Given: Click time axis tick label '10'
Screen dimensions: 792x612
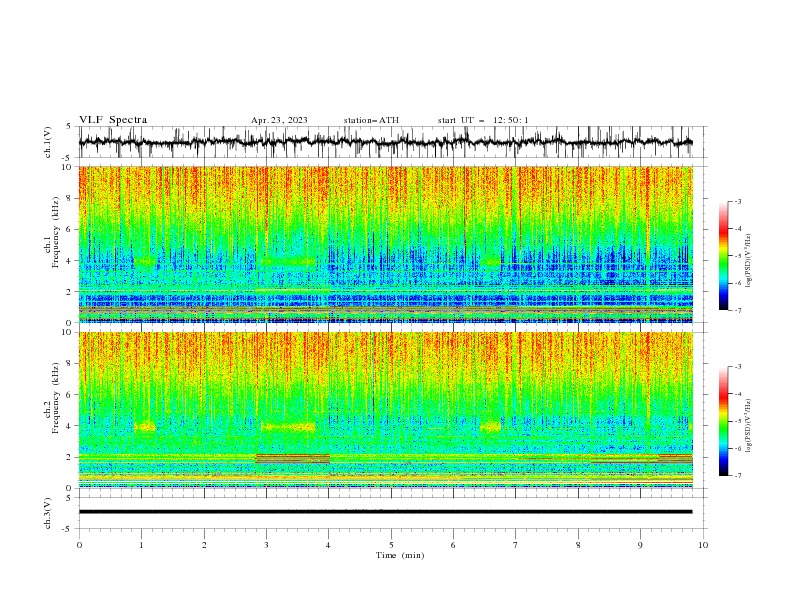Looking at the screenshot, I should [703, 545].
